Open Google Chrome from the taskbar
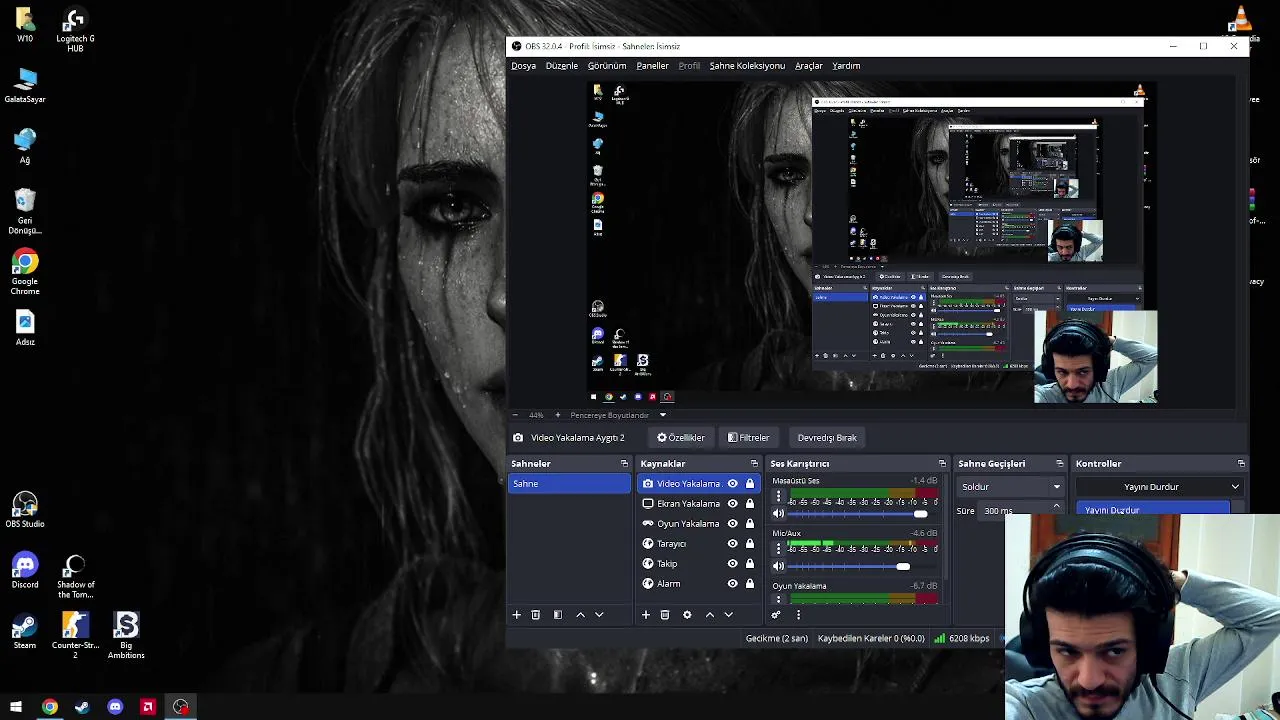The width and height of the screenshot is (1280, 720). tap(49, 707)
